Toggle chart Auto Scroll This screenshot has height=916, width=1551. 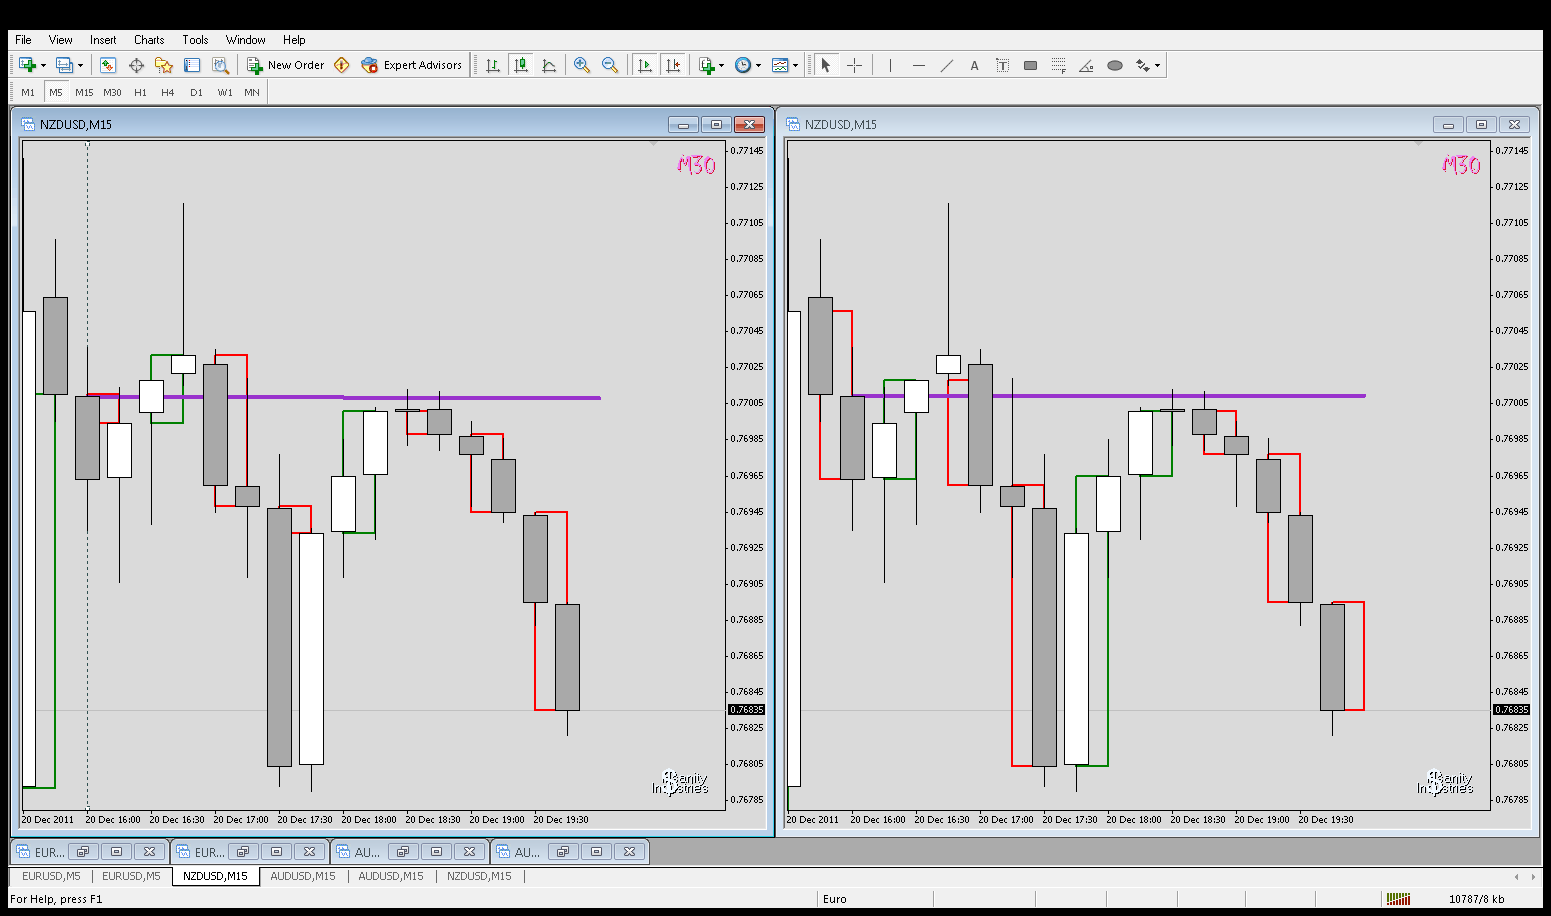(645, 65)
